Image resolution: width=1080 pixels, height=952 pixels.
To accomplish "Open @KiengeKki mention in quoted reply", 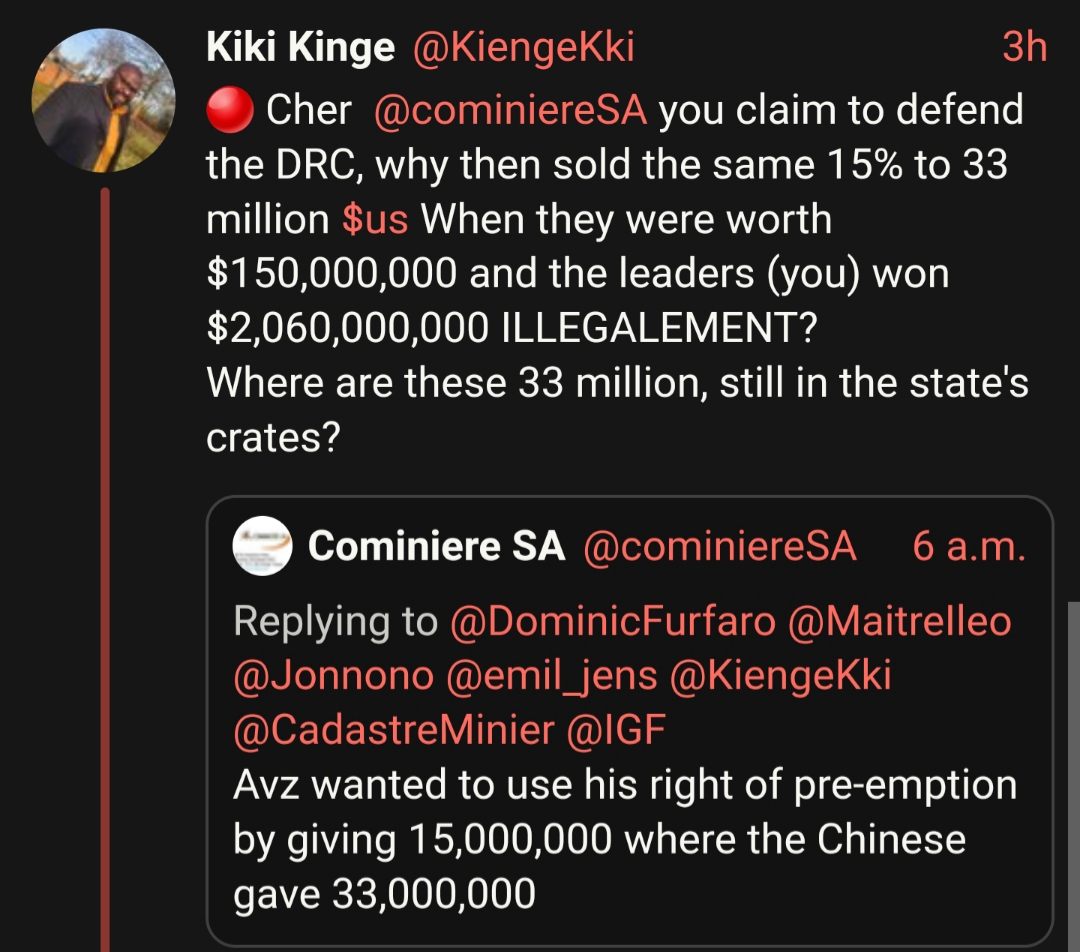I will 779,676.
